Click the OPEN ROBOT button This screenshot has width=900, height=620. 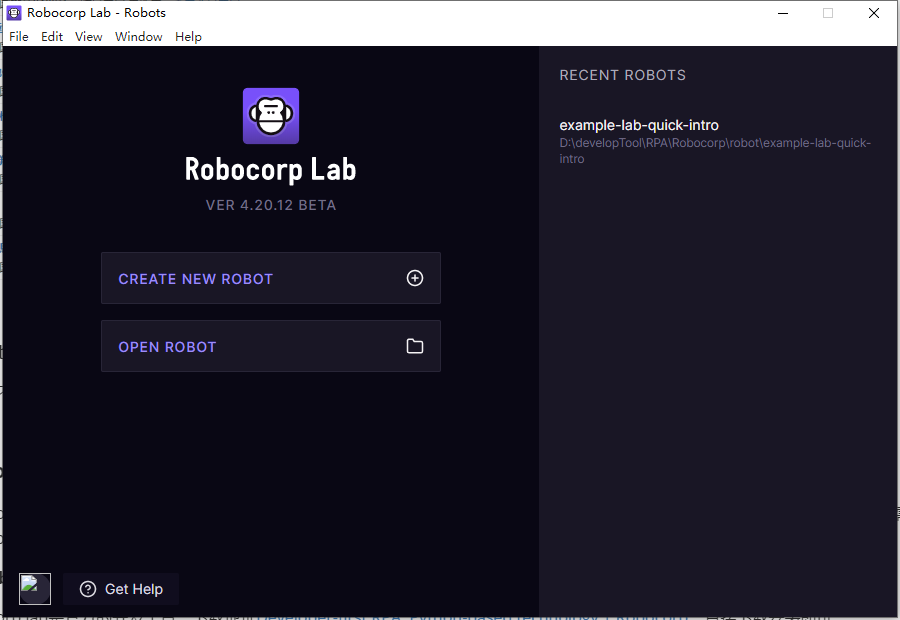(x=270, y=346)
